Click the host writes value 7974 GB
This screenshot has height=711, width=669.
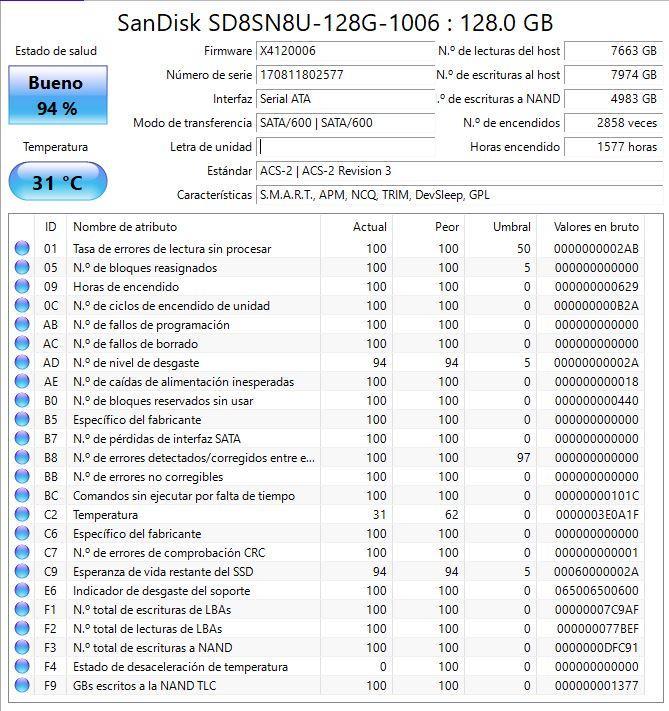coord(613,75)
